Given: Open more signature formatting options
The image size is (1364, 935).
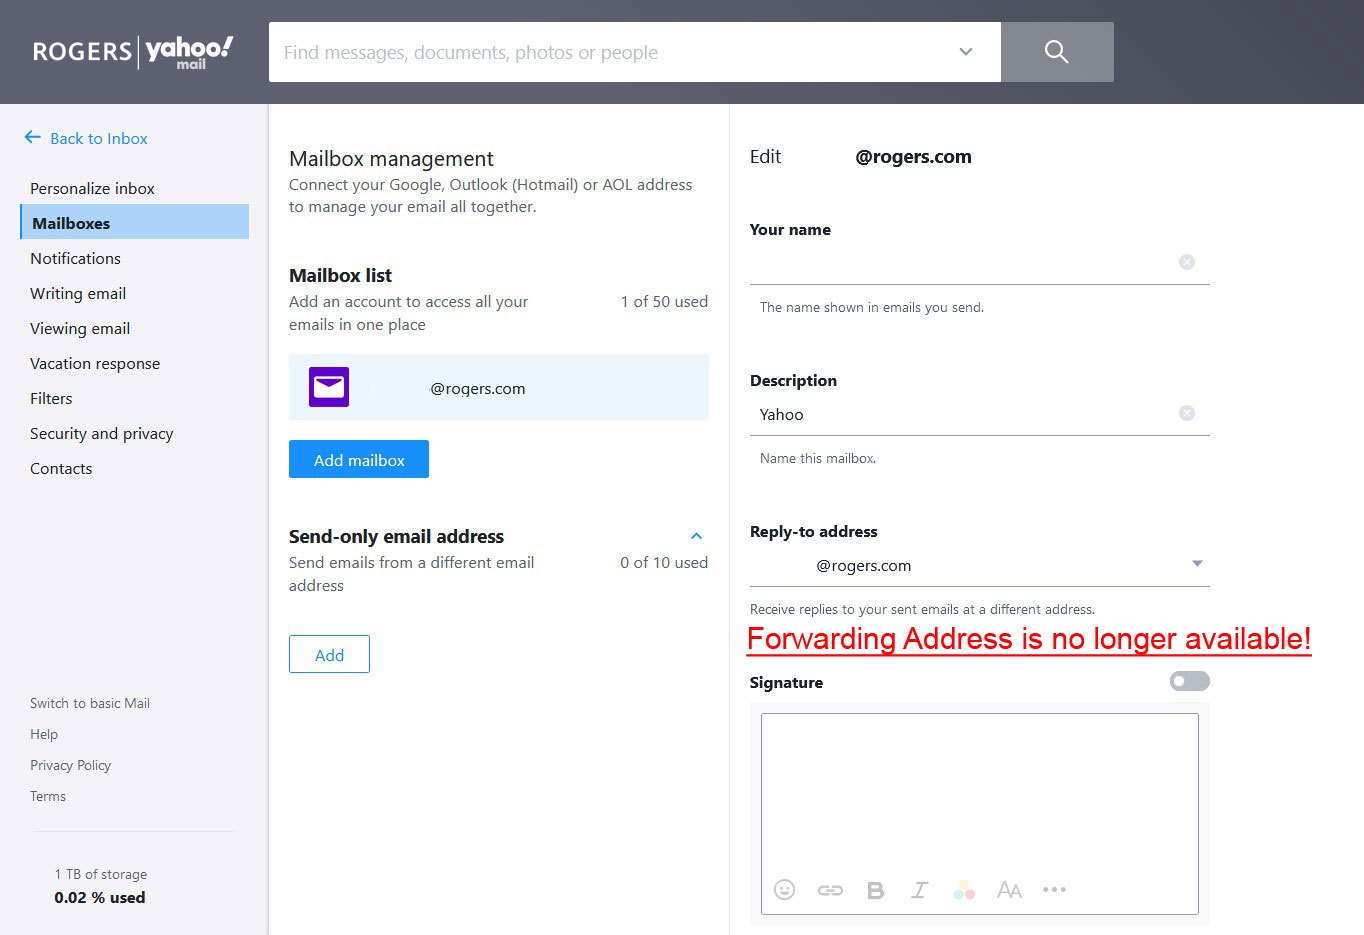Looking at the screenshot, I should tap(1054, 889).
